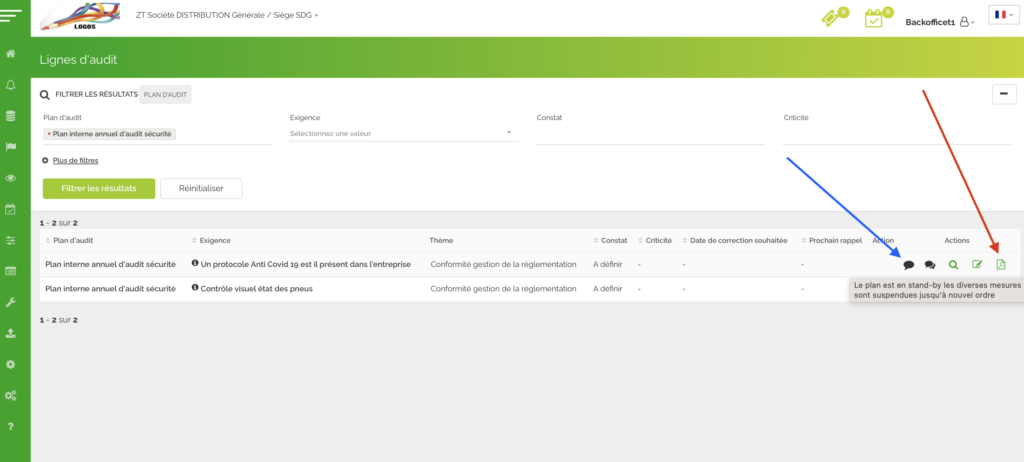Click the home icon in left sidebar

pyautogui.click(x=11, y=53)
